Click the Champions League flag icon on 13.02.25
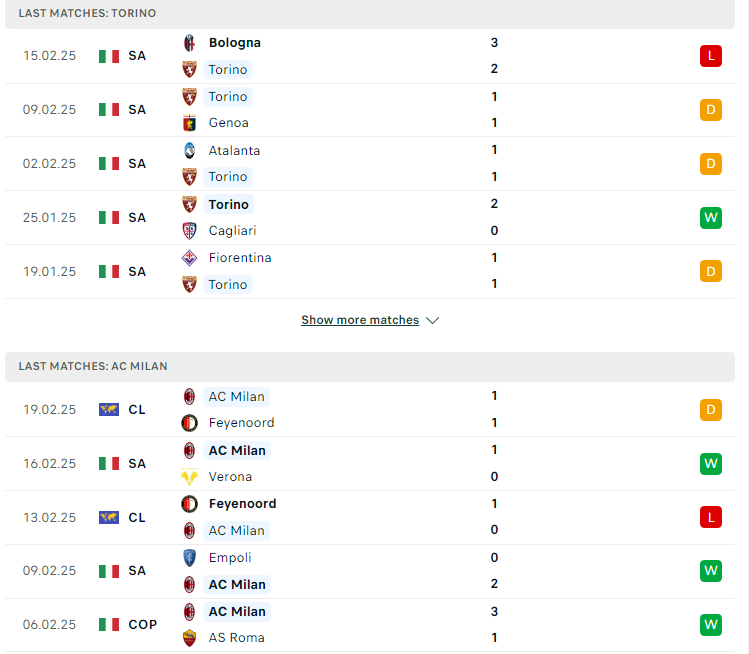 click(x=109, y=517)
